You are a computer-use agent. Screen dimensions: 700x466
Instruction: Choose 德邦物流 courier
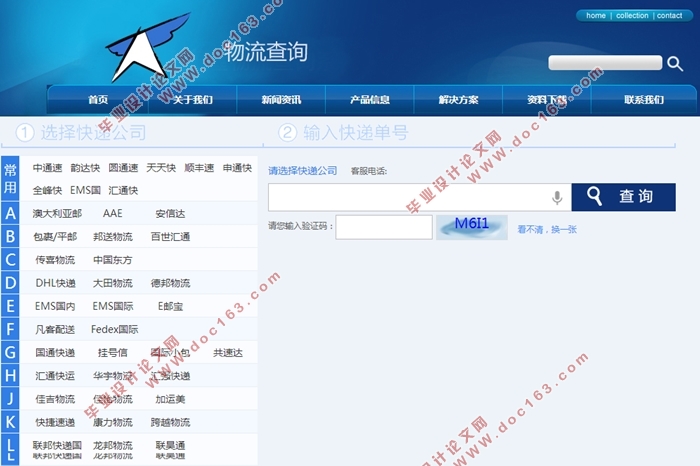tap(171, 283)
